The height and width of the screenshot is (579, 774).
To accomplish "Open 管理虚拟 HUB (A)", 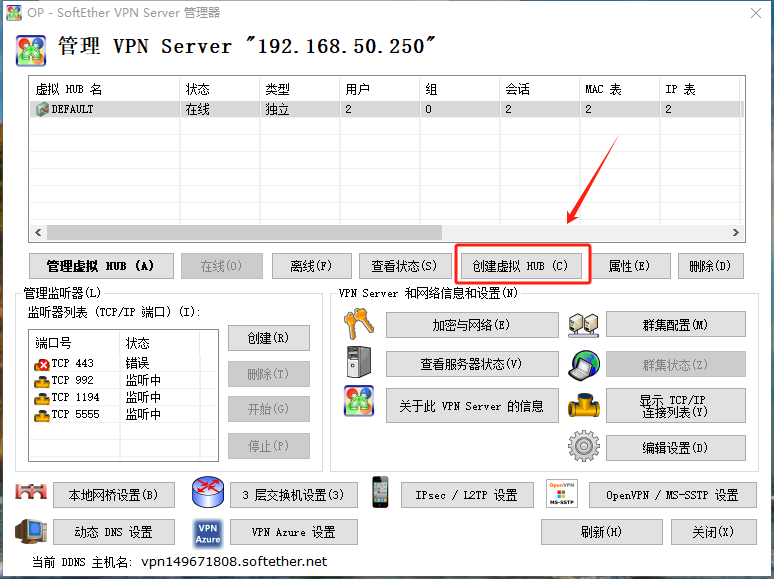I will [x=101, y=266].
